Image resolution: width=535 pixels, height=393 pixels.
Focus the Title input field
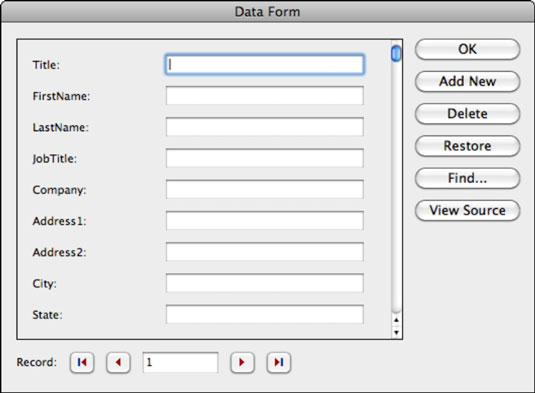click(265, 64)
